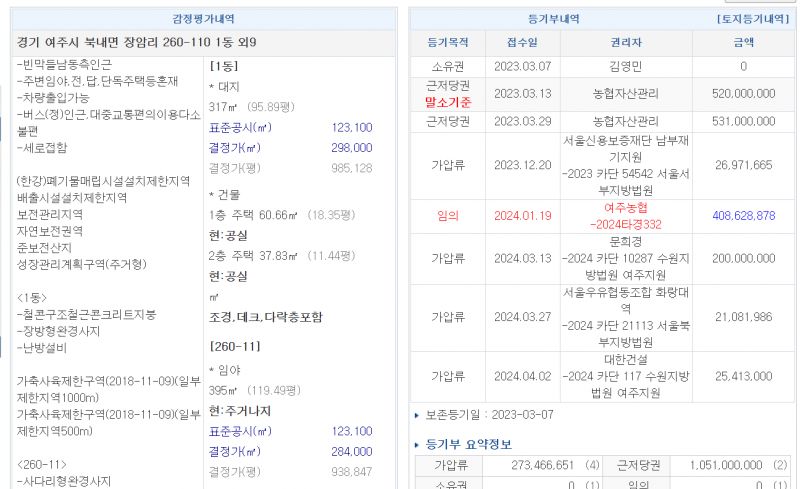This screenshot has height=489, width=800.
Task: Select the owner name 김영민
Action: coord(625,66)
